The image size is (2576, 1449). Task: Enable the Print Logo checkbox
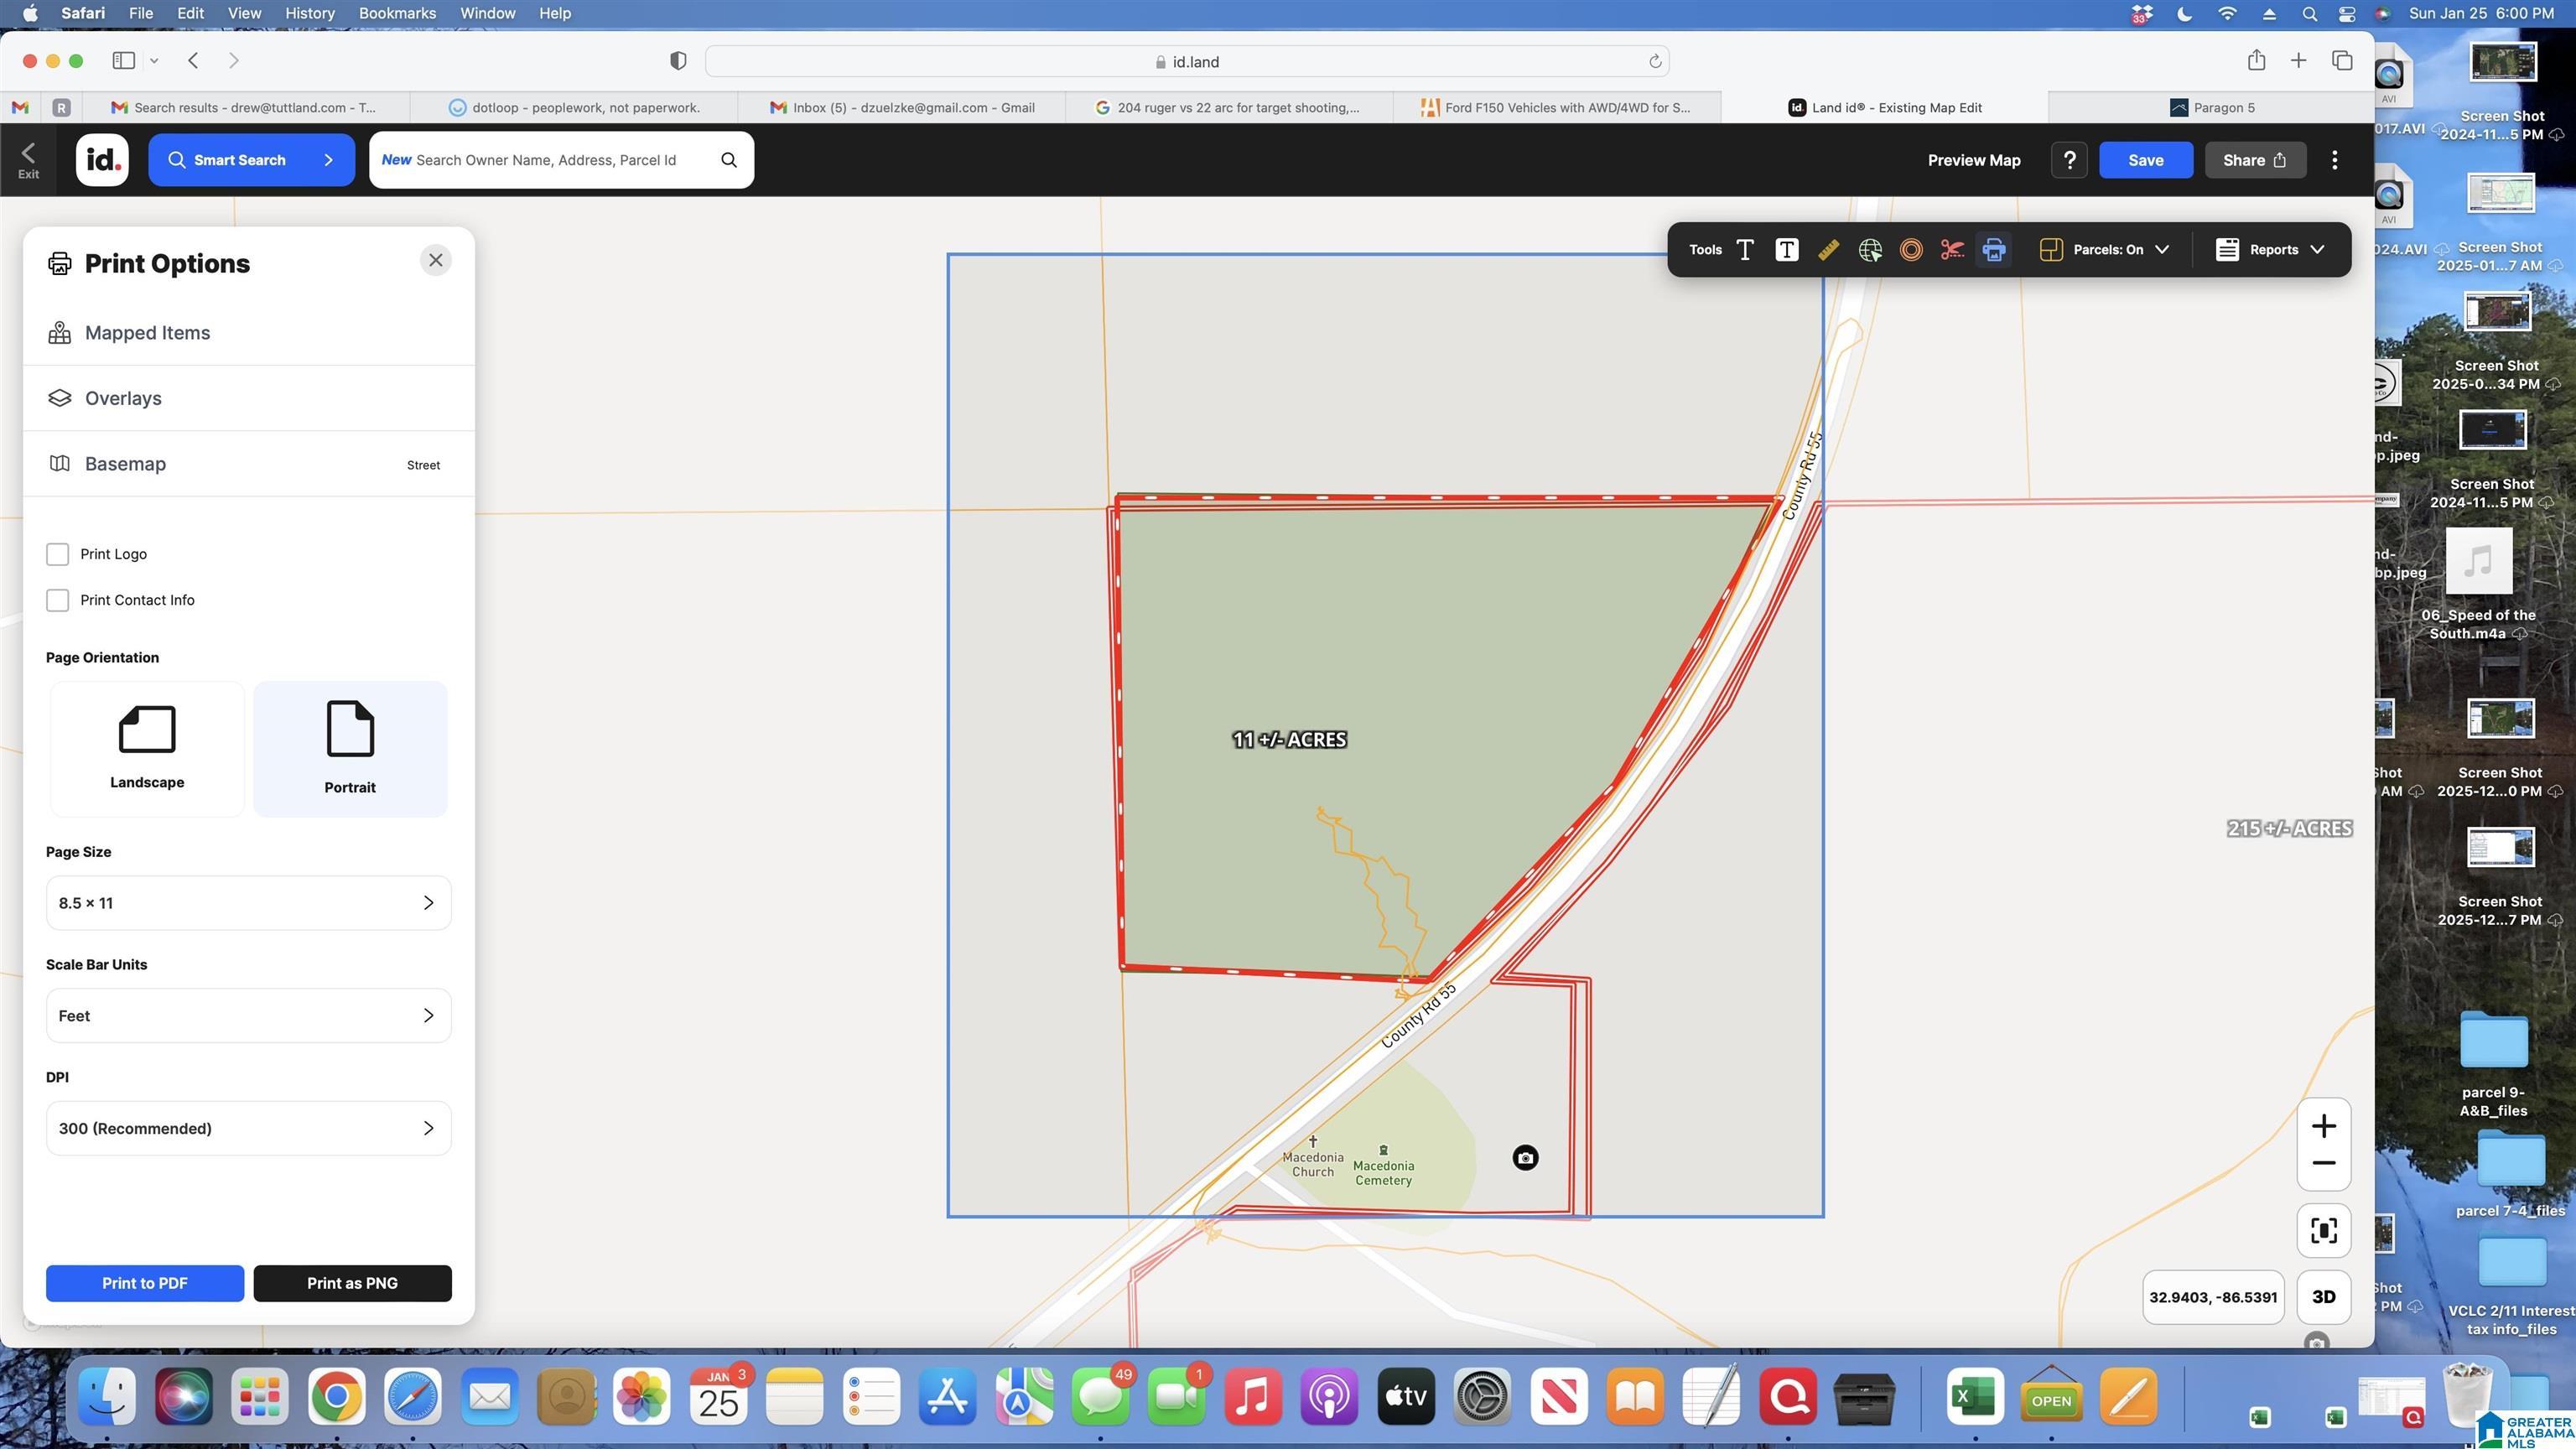[58, 554]
